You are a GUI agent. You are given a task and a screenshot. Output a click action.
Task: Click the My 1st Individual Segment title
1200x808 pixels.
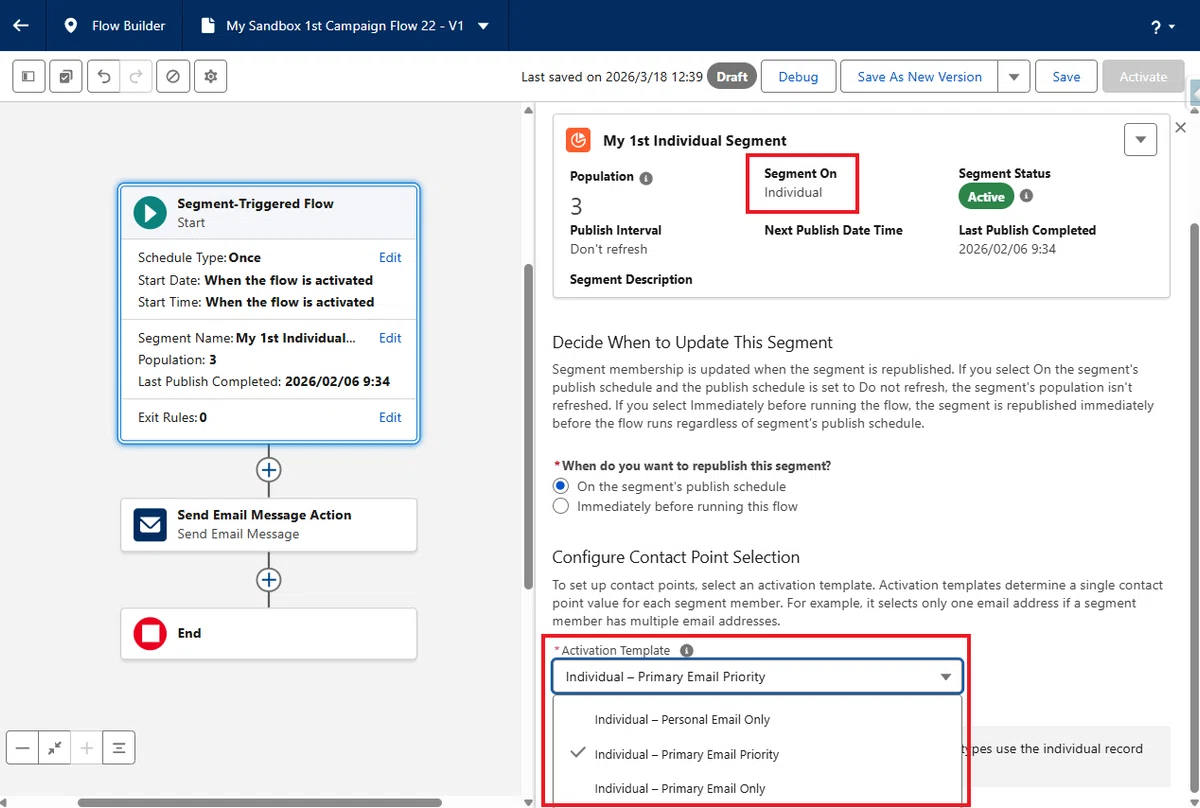694,141
